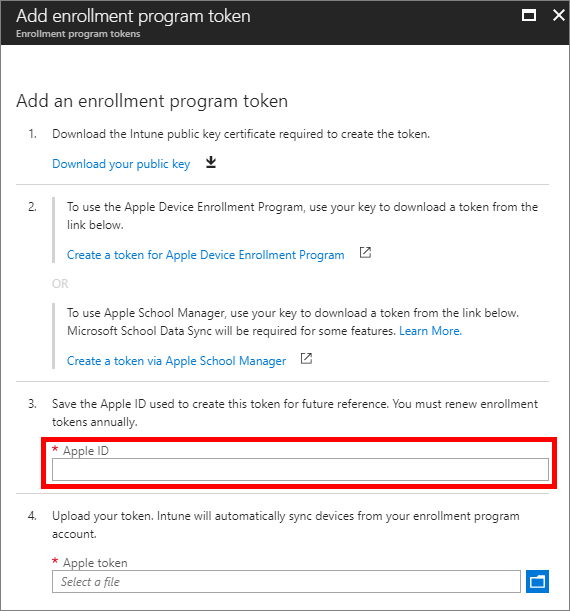The width and height of the screenshot is (570, 611).
Task: Focus the Apple ID input field
Action: [300, 470]
